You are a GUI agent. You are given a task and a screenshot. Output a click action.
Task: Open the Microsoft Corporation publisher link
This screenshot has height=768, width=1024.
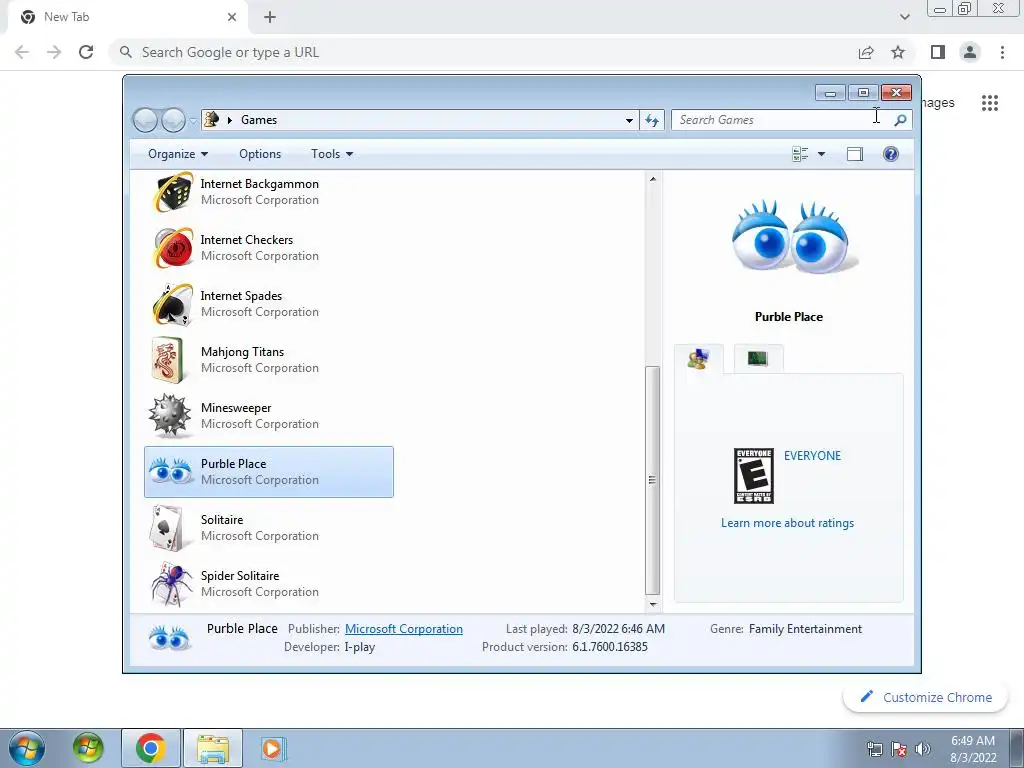[404, 629]
